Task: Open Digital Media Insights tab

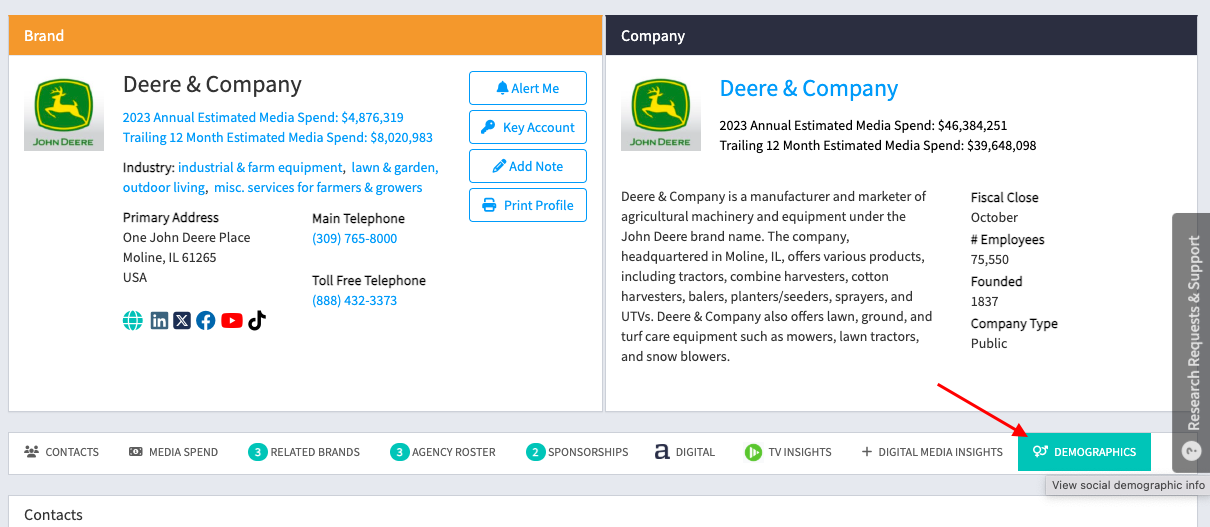Action: [932, 452]
